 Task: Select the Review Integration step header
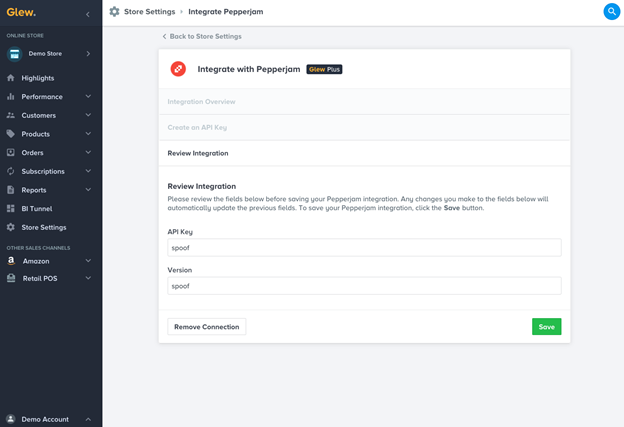(364, 153)
